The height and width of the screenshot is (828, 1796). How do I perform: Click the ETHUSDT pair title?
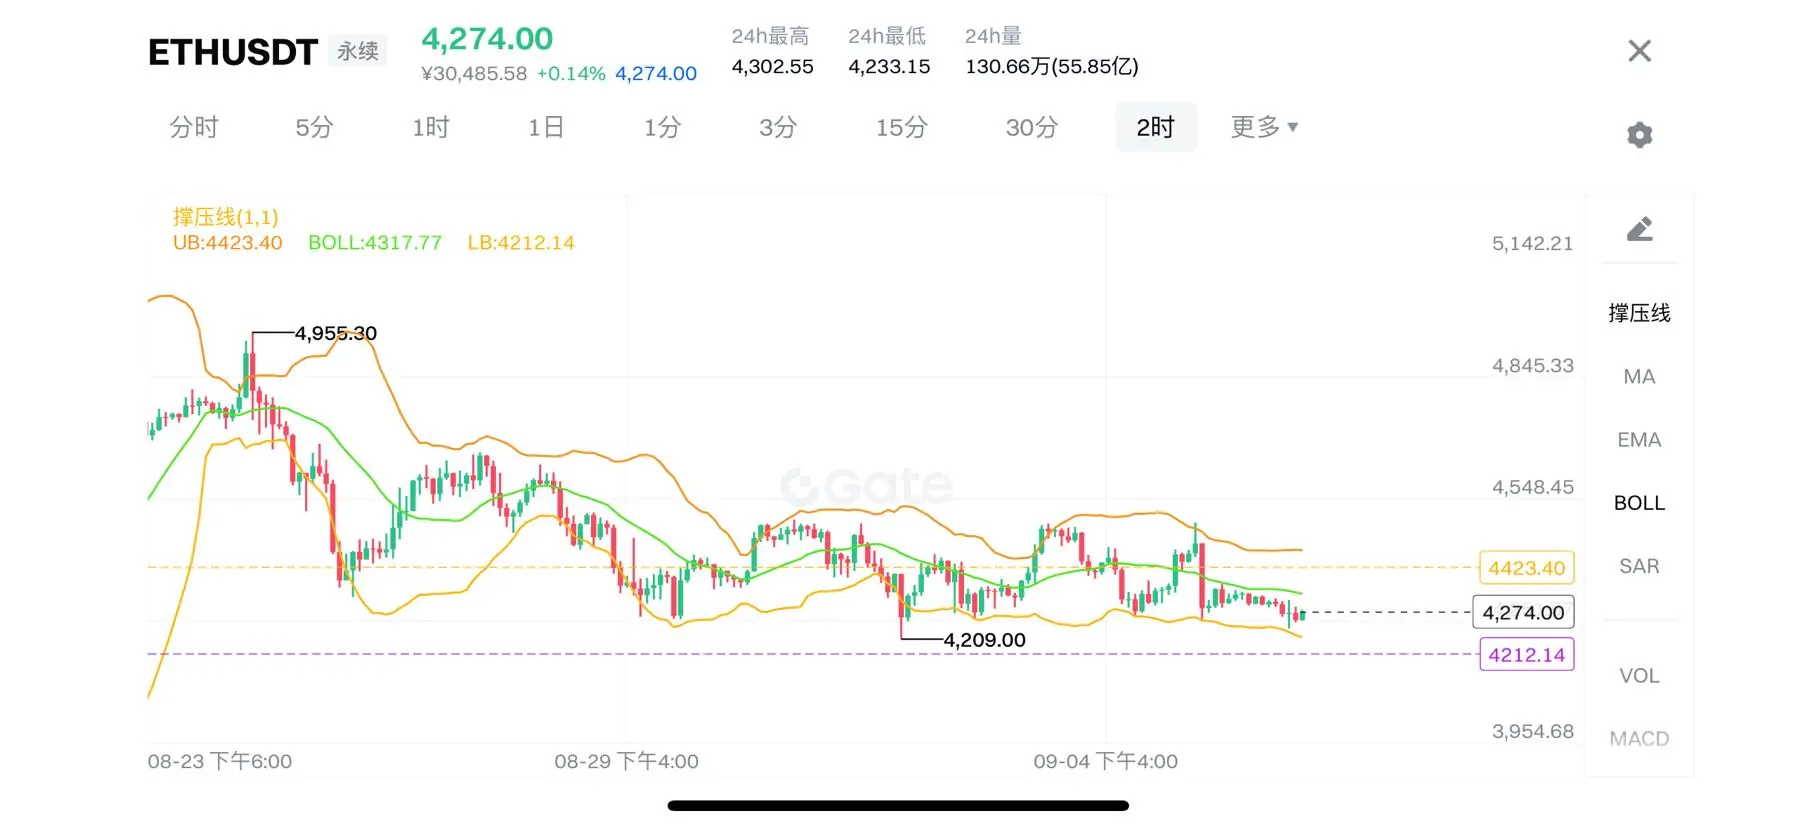(x=233, y=52)
